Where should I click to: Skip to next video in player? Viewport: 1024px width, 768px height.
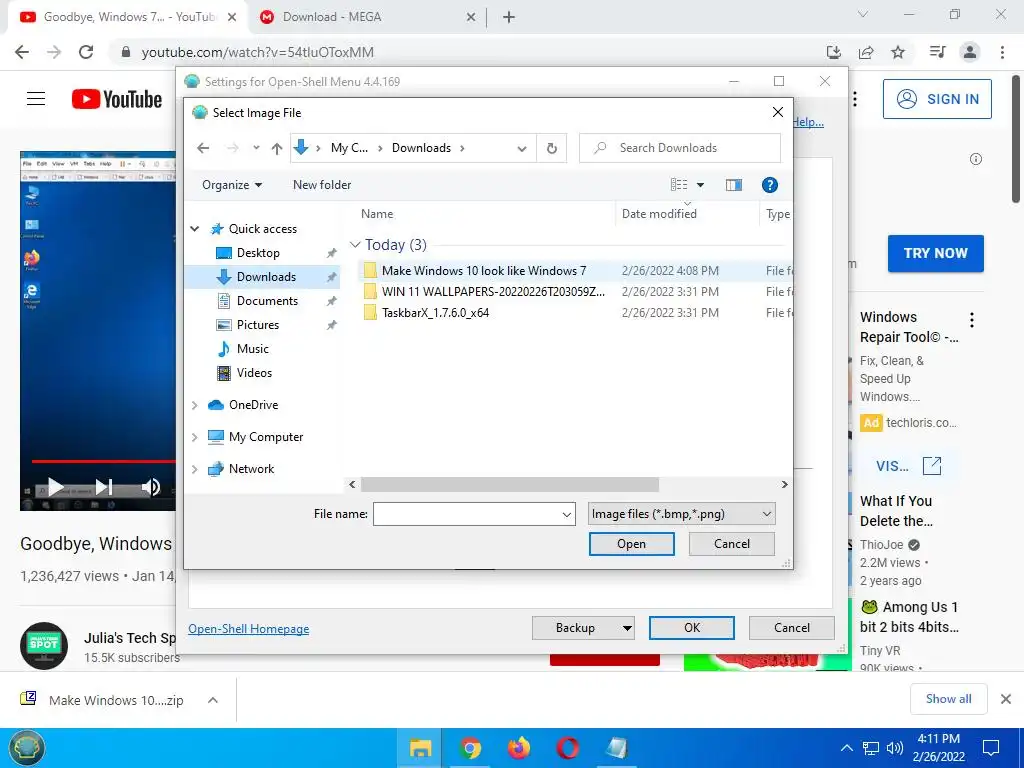click(x=104, y=487)
